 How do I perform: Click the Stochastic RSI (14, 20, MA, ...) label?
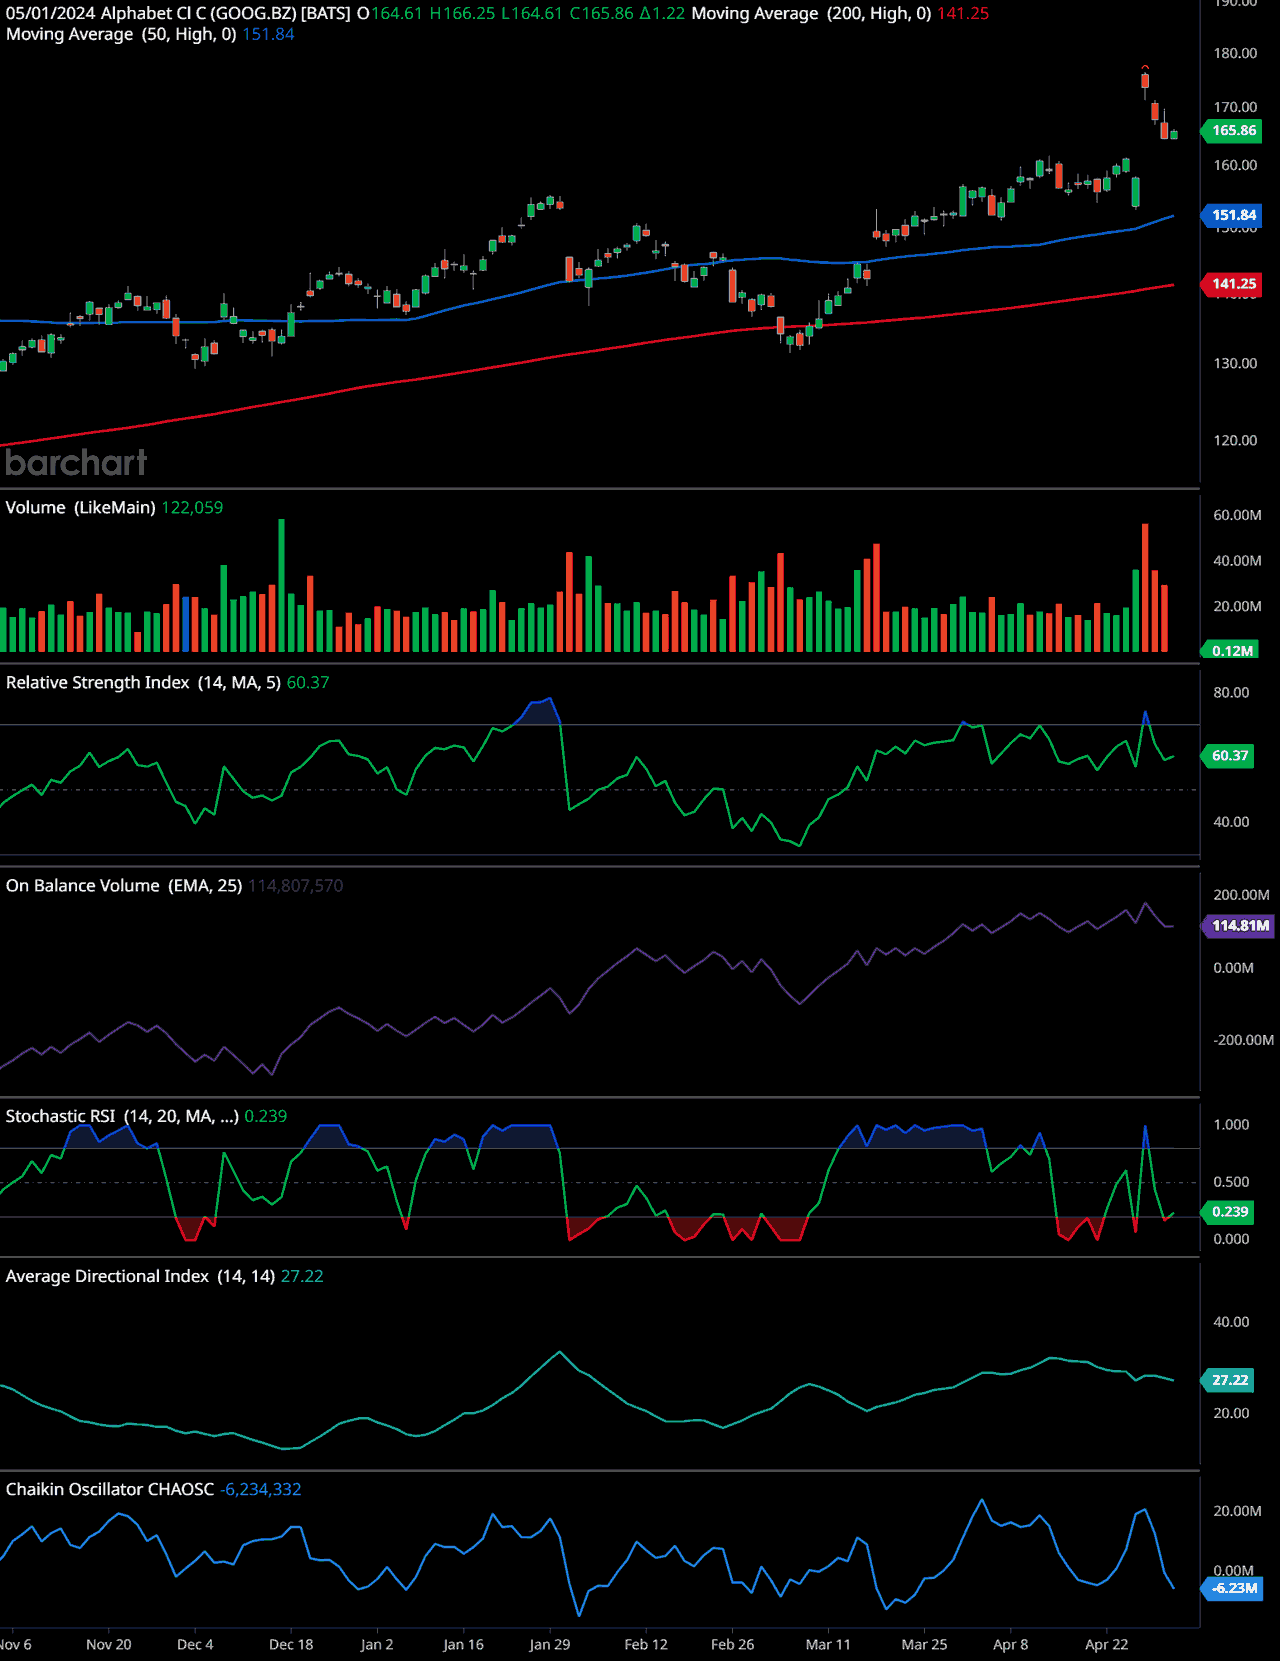click(122, 1116)
